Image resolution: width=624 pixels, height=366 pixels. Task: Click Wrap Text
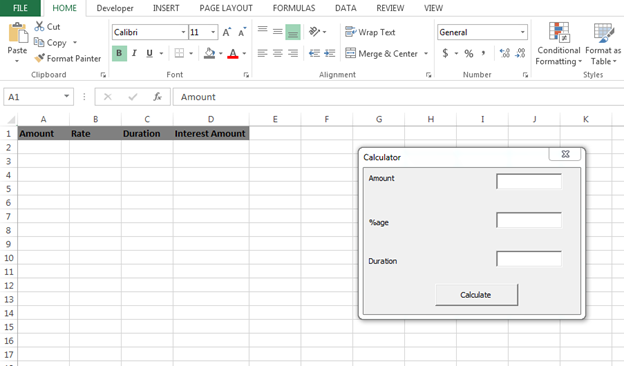coord(370,32)
